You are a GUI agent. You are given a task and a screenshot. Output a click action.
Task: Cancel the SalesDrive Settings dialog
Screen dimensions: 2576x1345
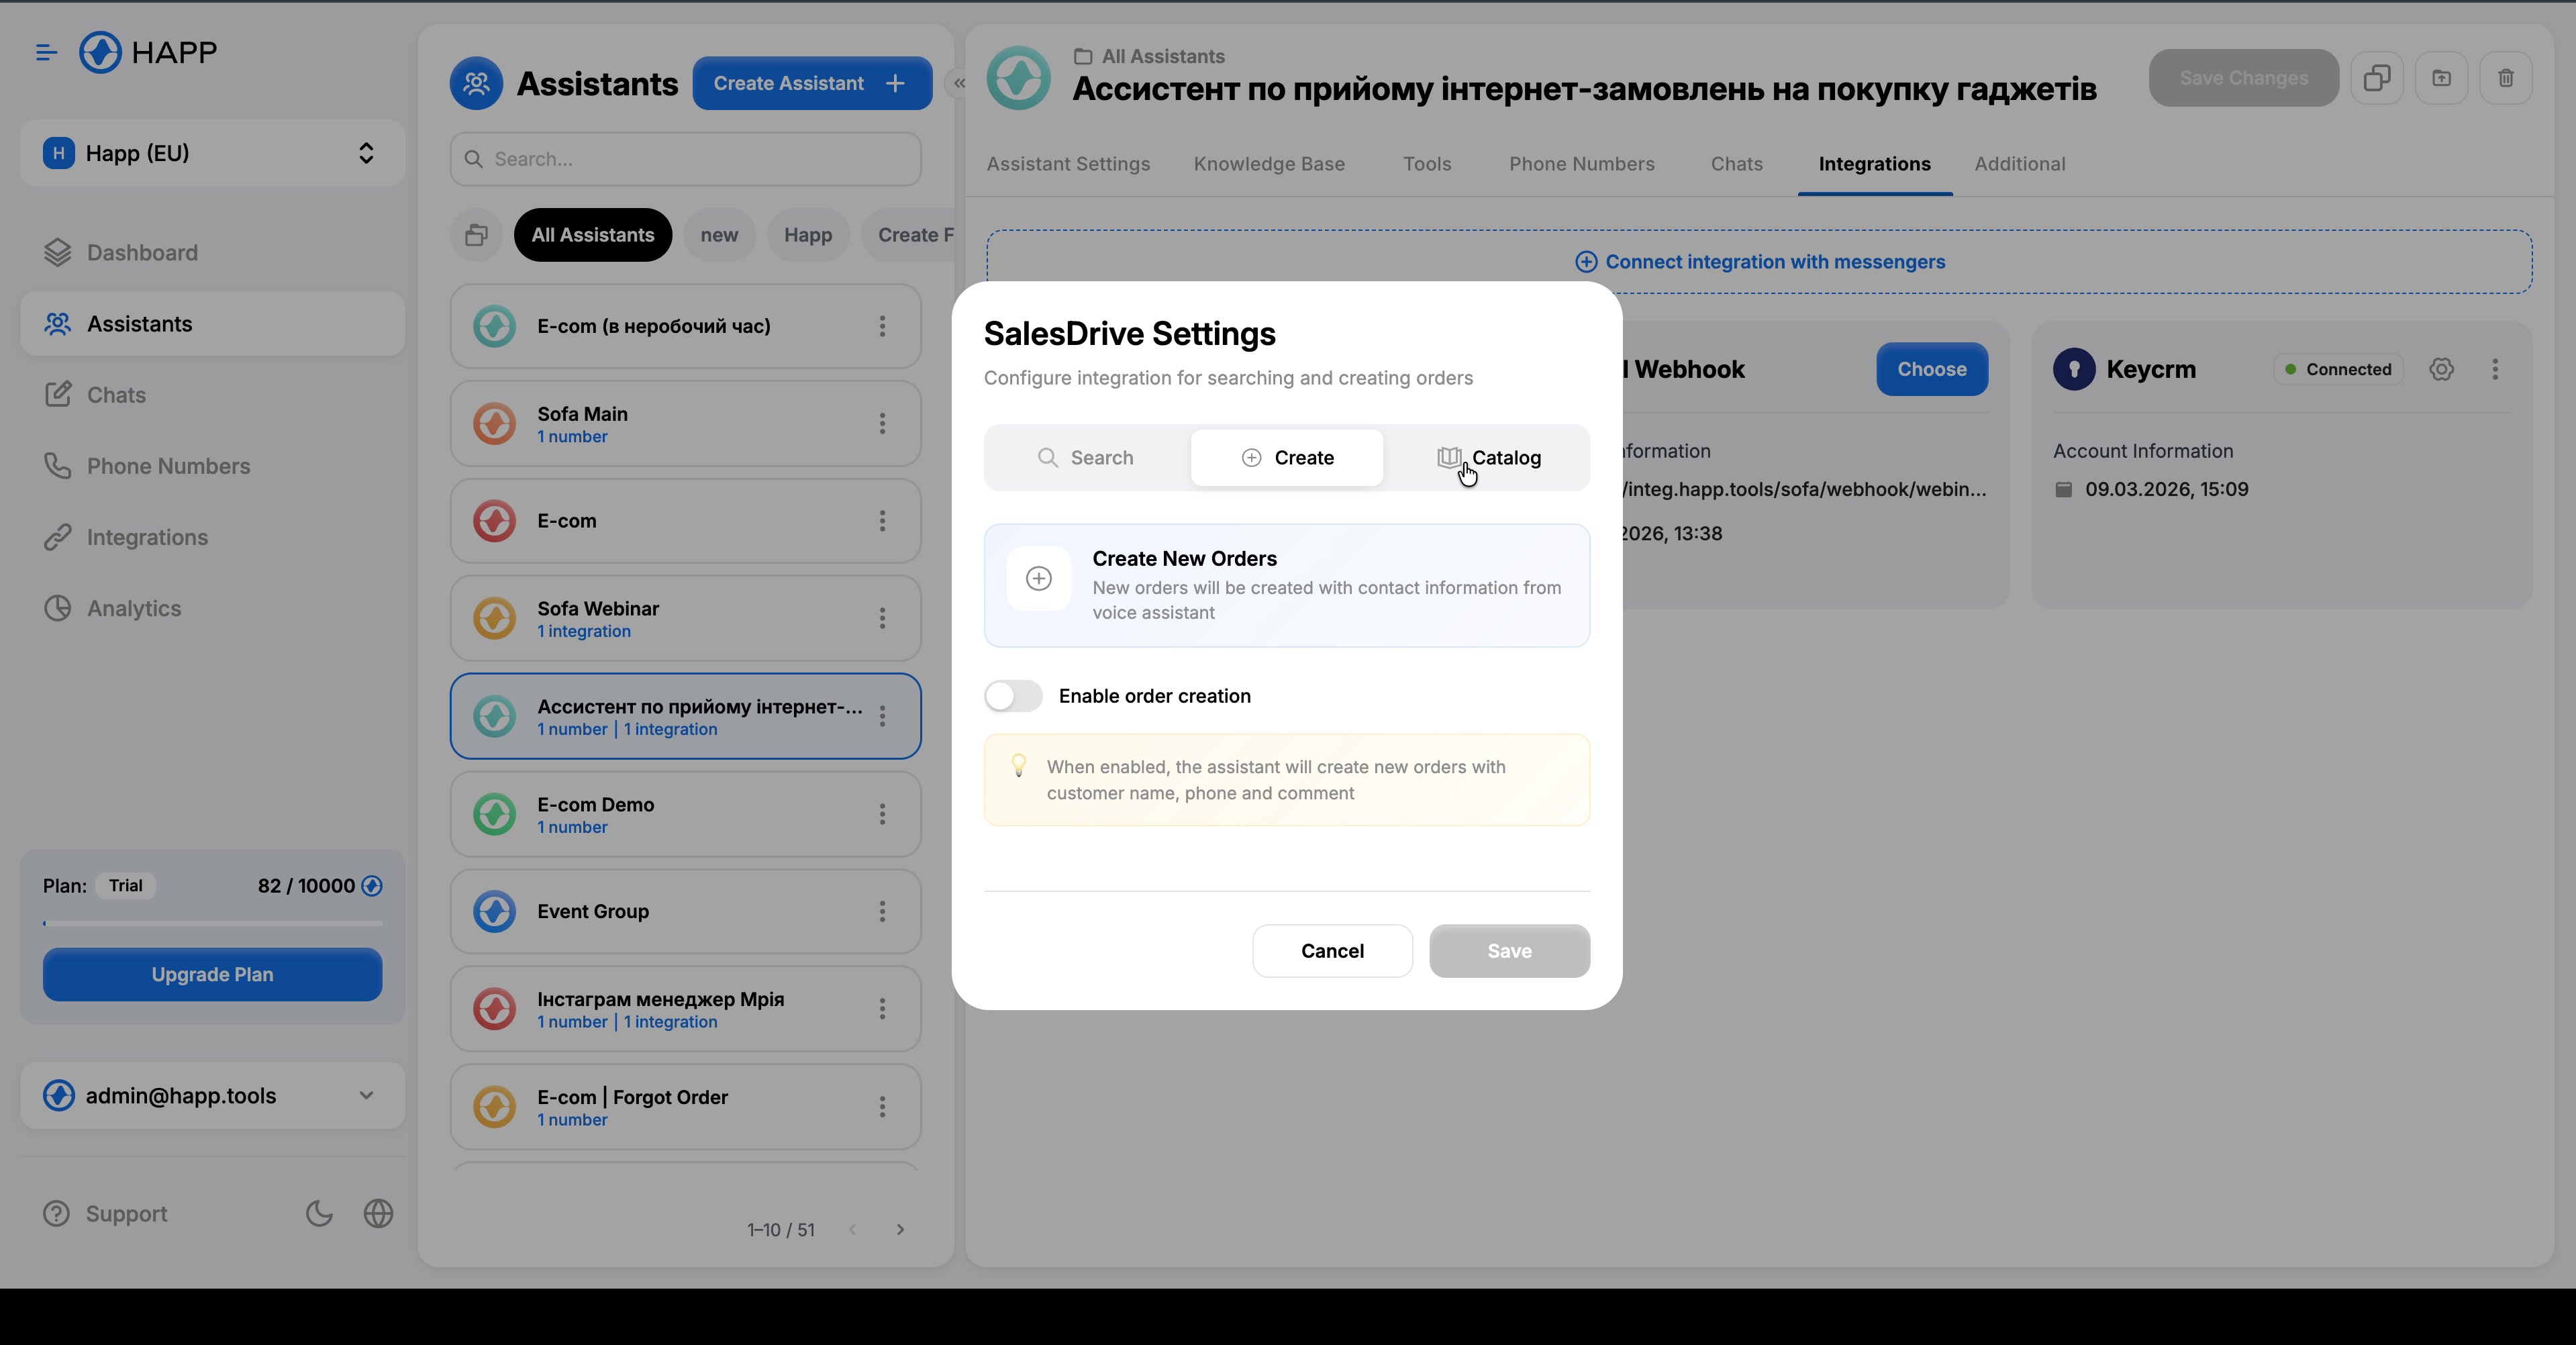pos(1332,950)
